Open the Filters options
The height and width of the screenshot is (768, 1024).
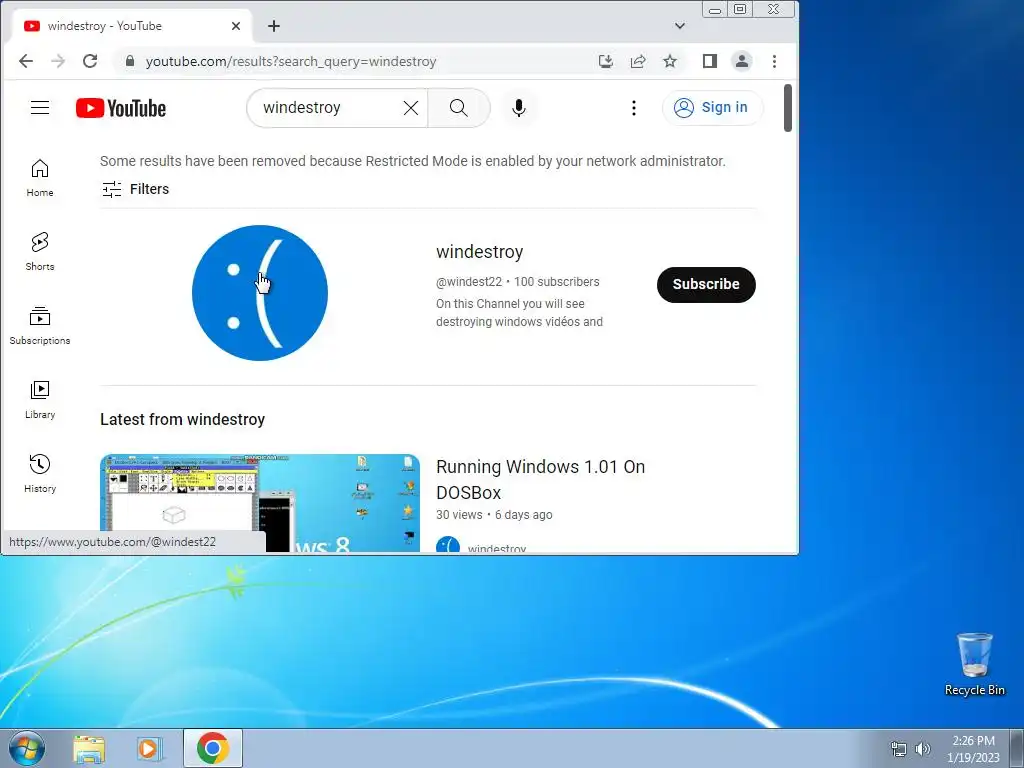pyautogui.click(x=136, y=189)
